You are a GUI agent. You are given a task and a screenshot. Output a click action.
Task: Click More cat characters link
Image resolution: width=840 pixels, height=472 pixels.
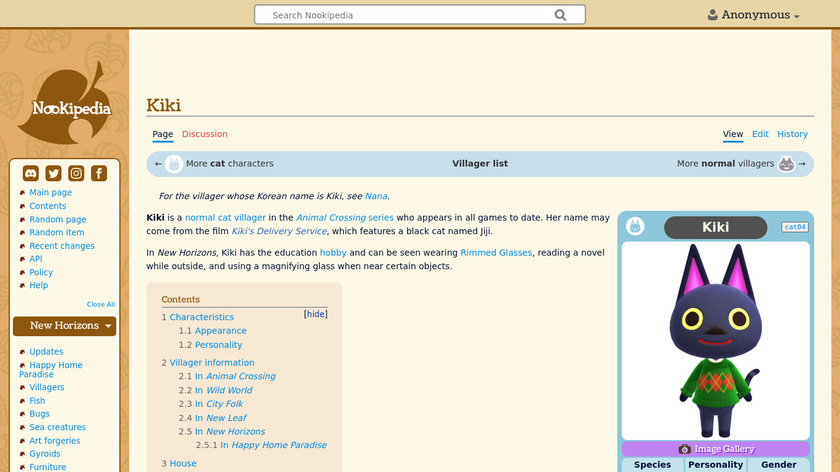pos(229,163)
